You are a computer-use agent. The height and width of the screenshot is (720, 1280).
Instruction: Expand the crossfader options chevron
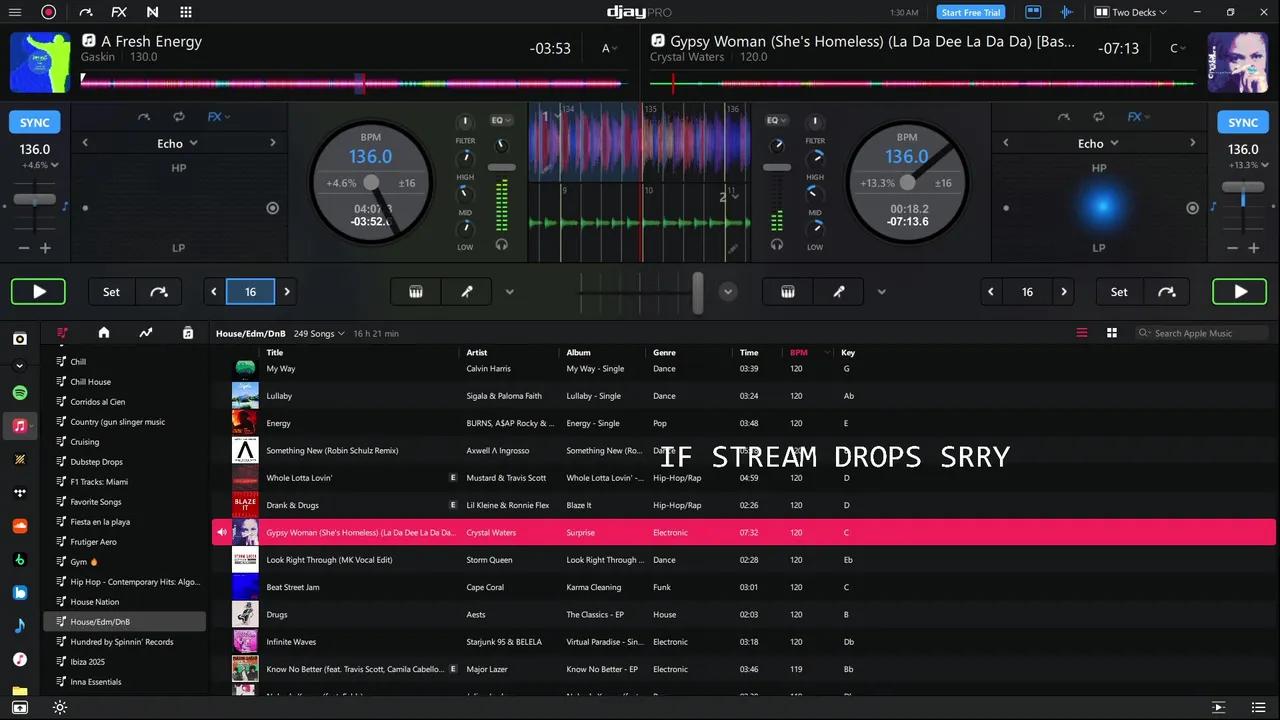728,292
